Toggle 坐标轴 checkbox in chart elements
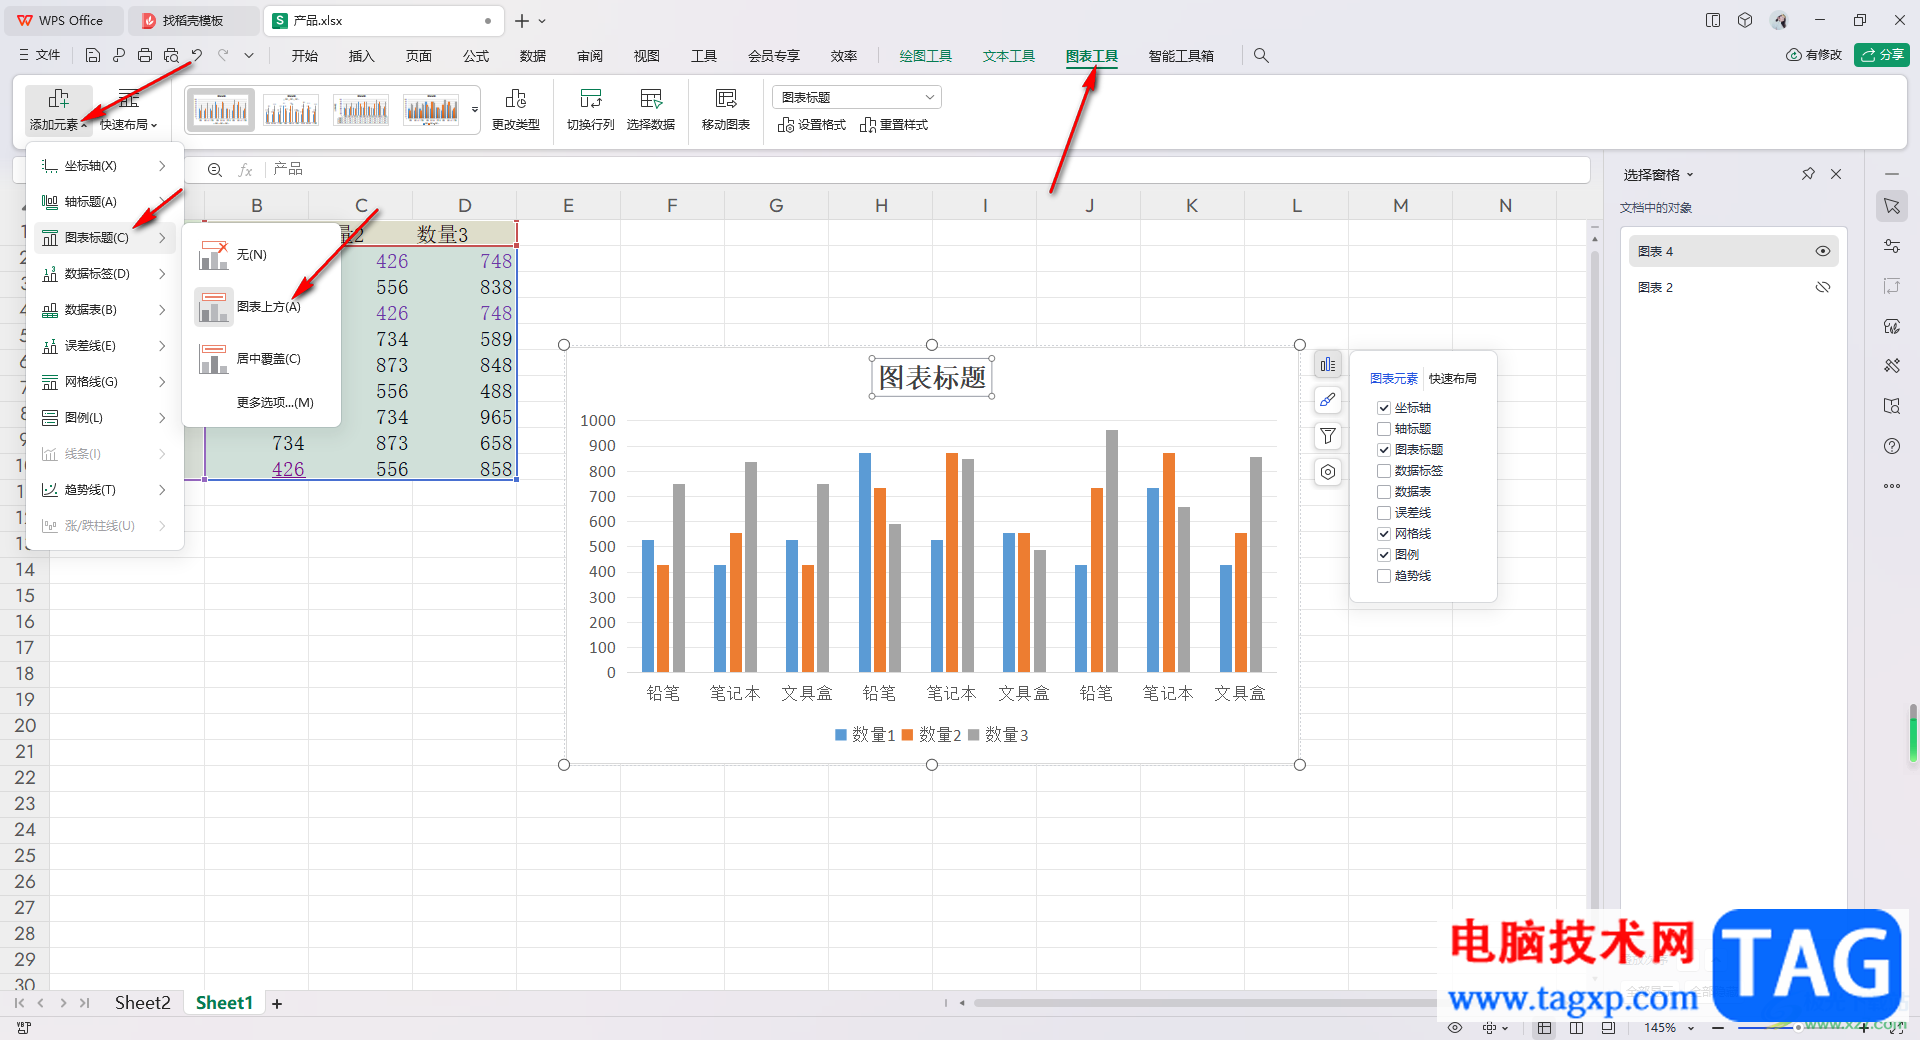The width and height of the screenshot is (1920, 1040). pos(1384,408)
